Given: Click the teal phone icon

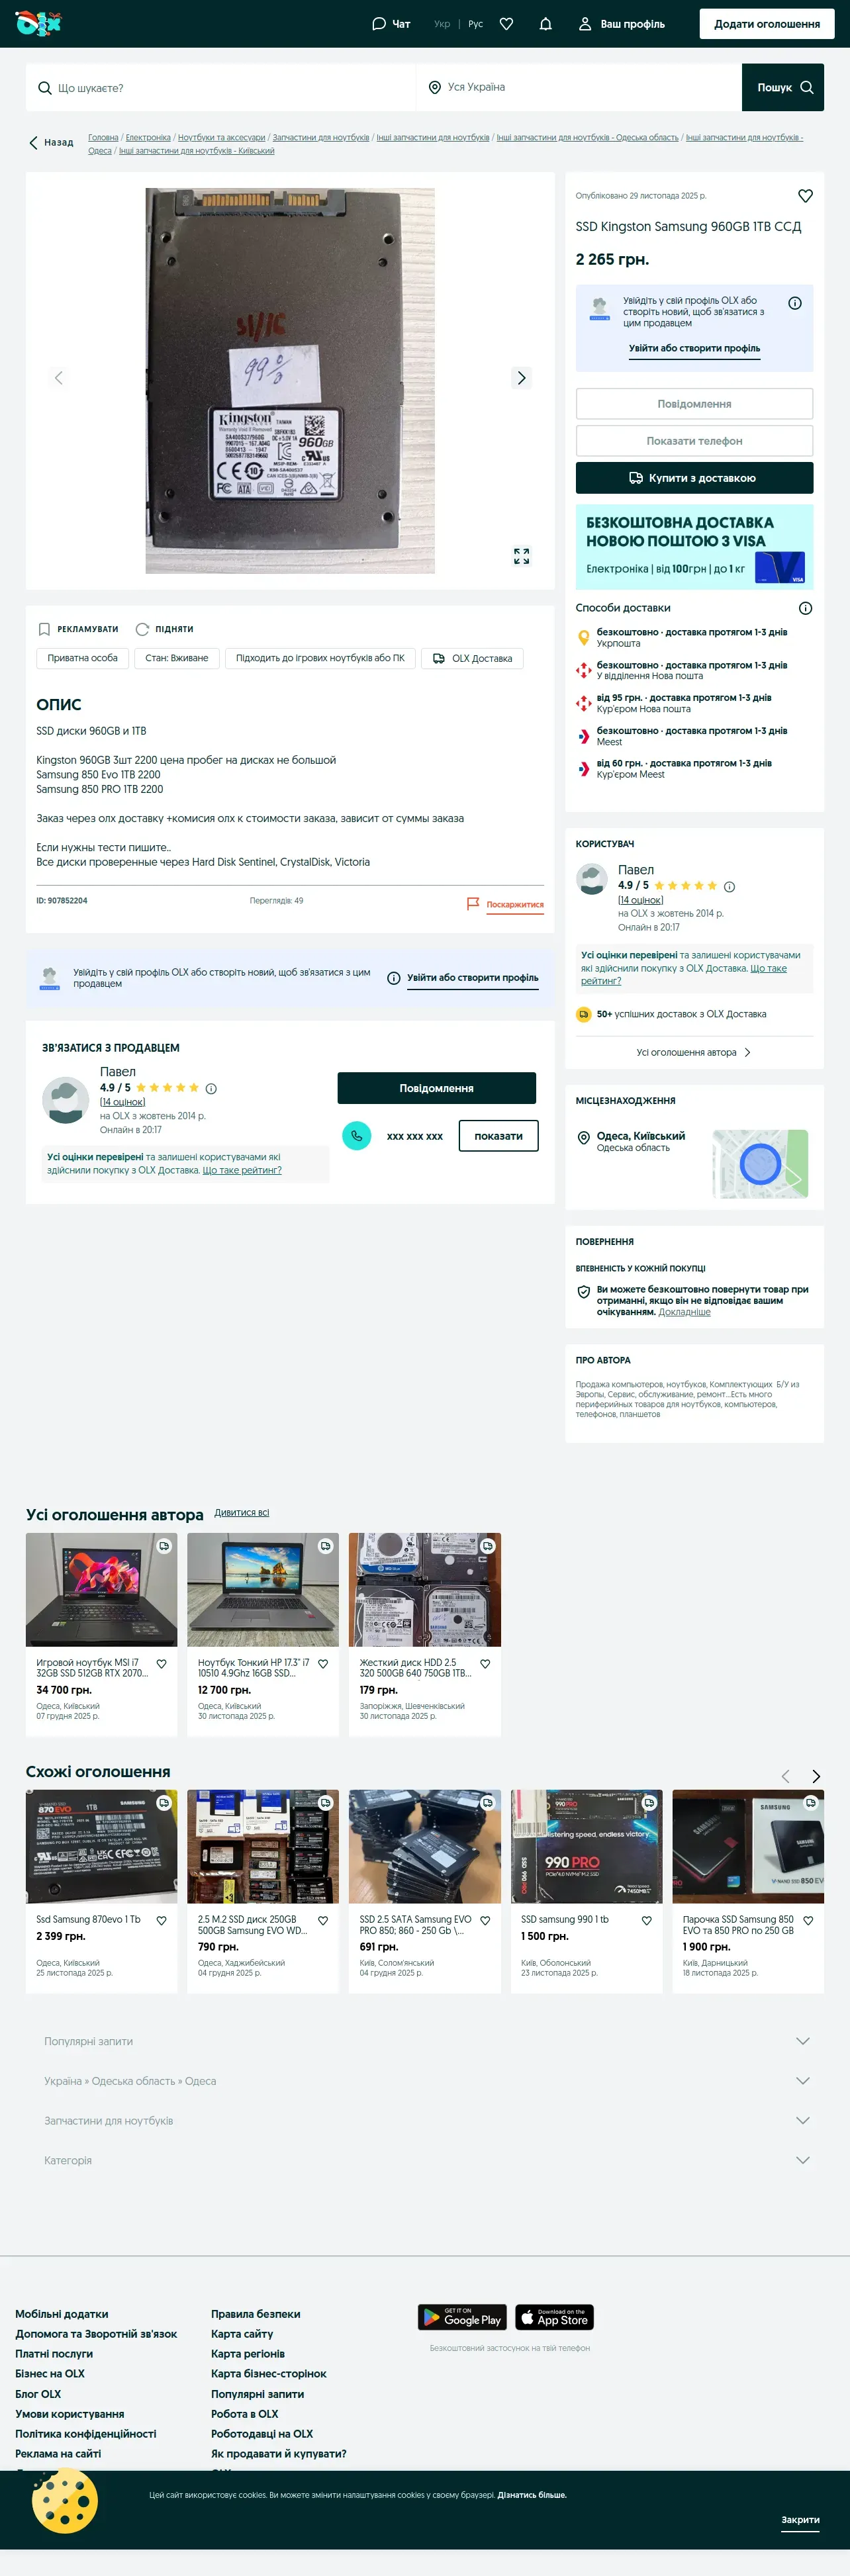Looking at the screenshot, I should 356,1136.
